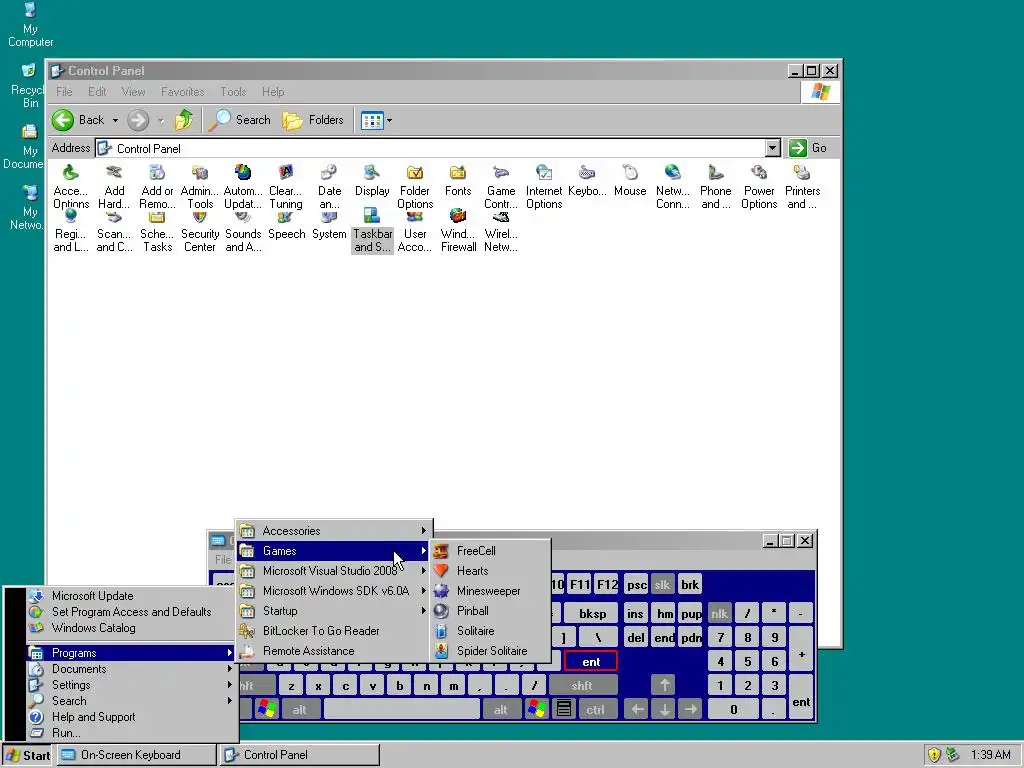The height and width of the screenshot is (768, 1024).
Task: Open Automatic Updates icon
Action: pos(243,186)
